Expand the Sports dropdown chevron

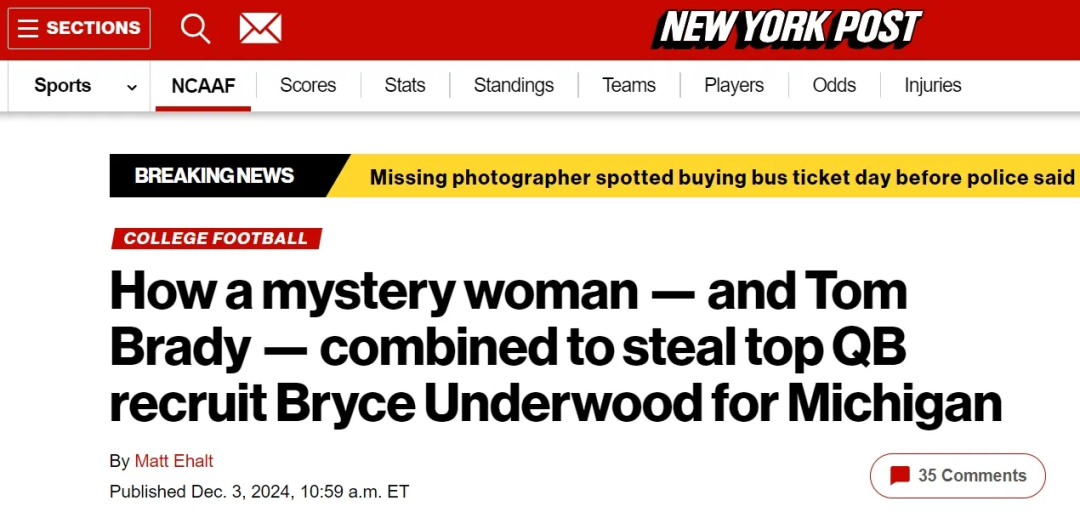point(132,87)
